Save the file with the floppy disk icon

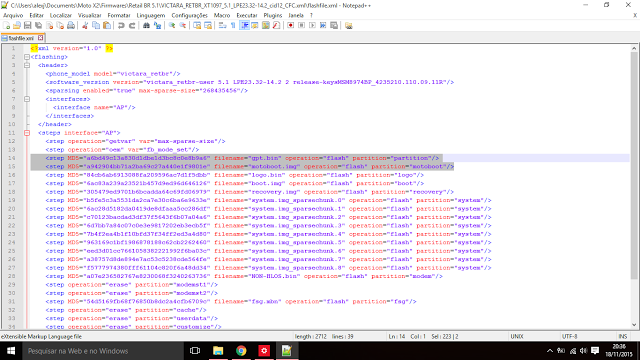(27, 26)
